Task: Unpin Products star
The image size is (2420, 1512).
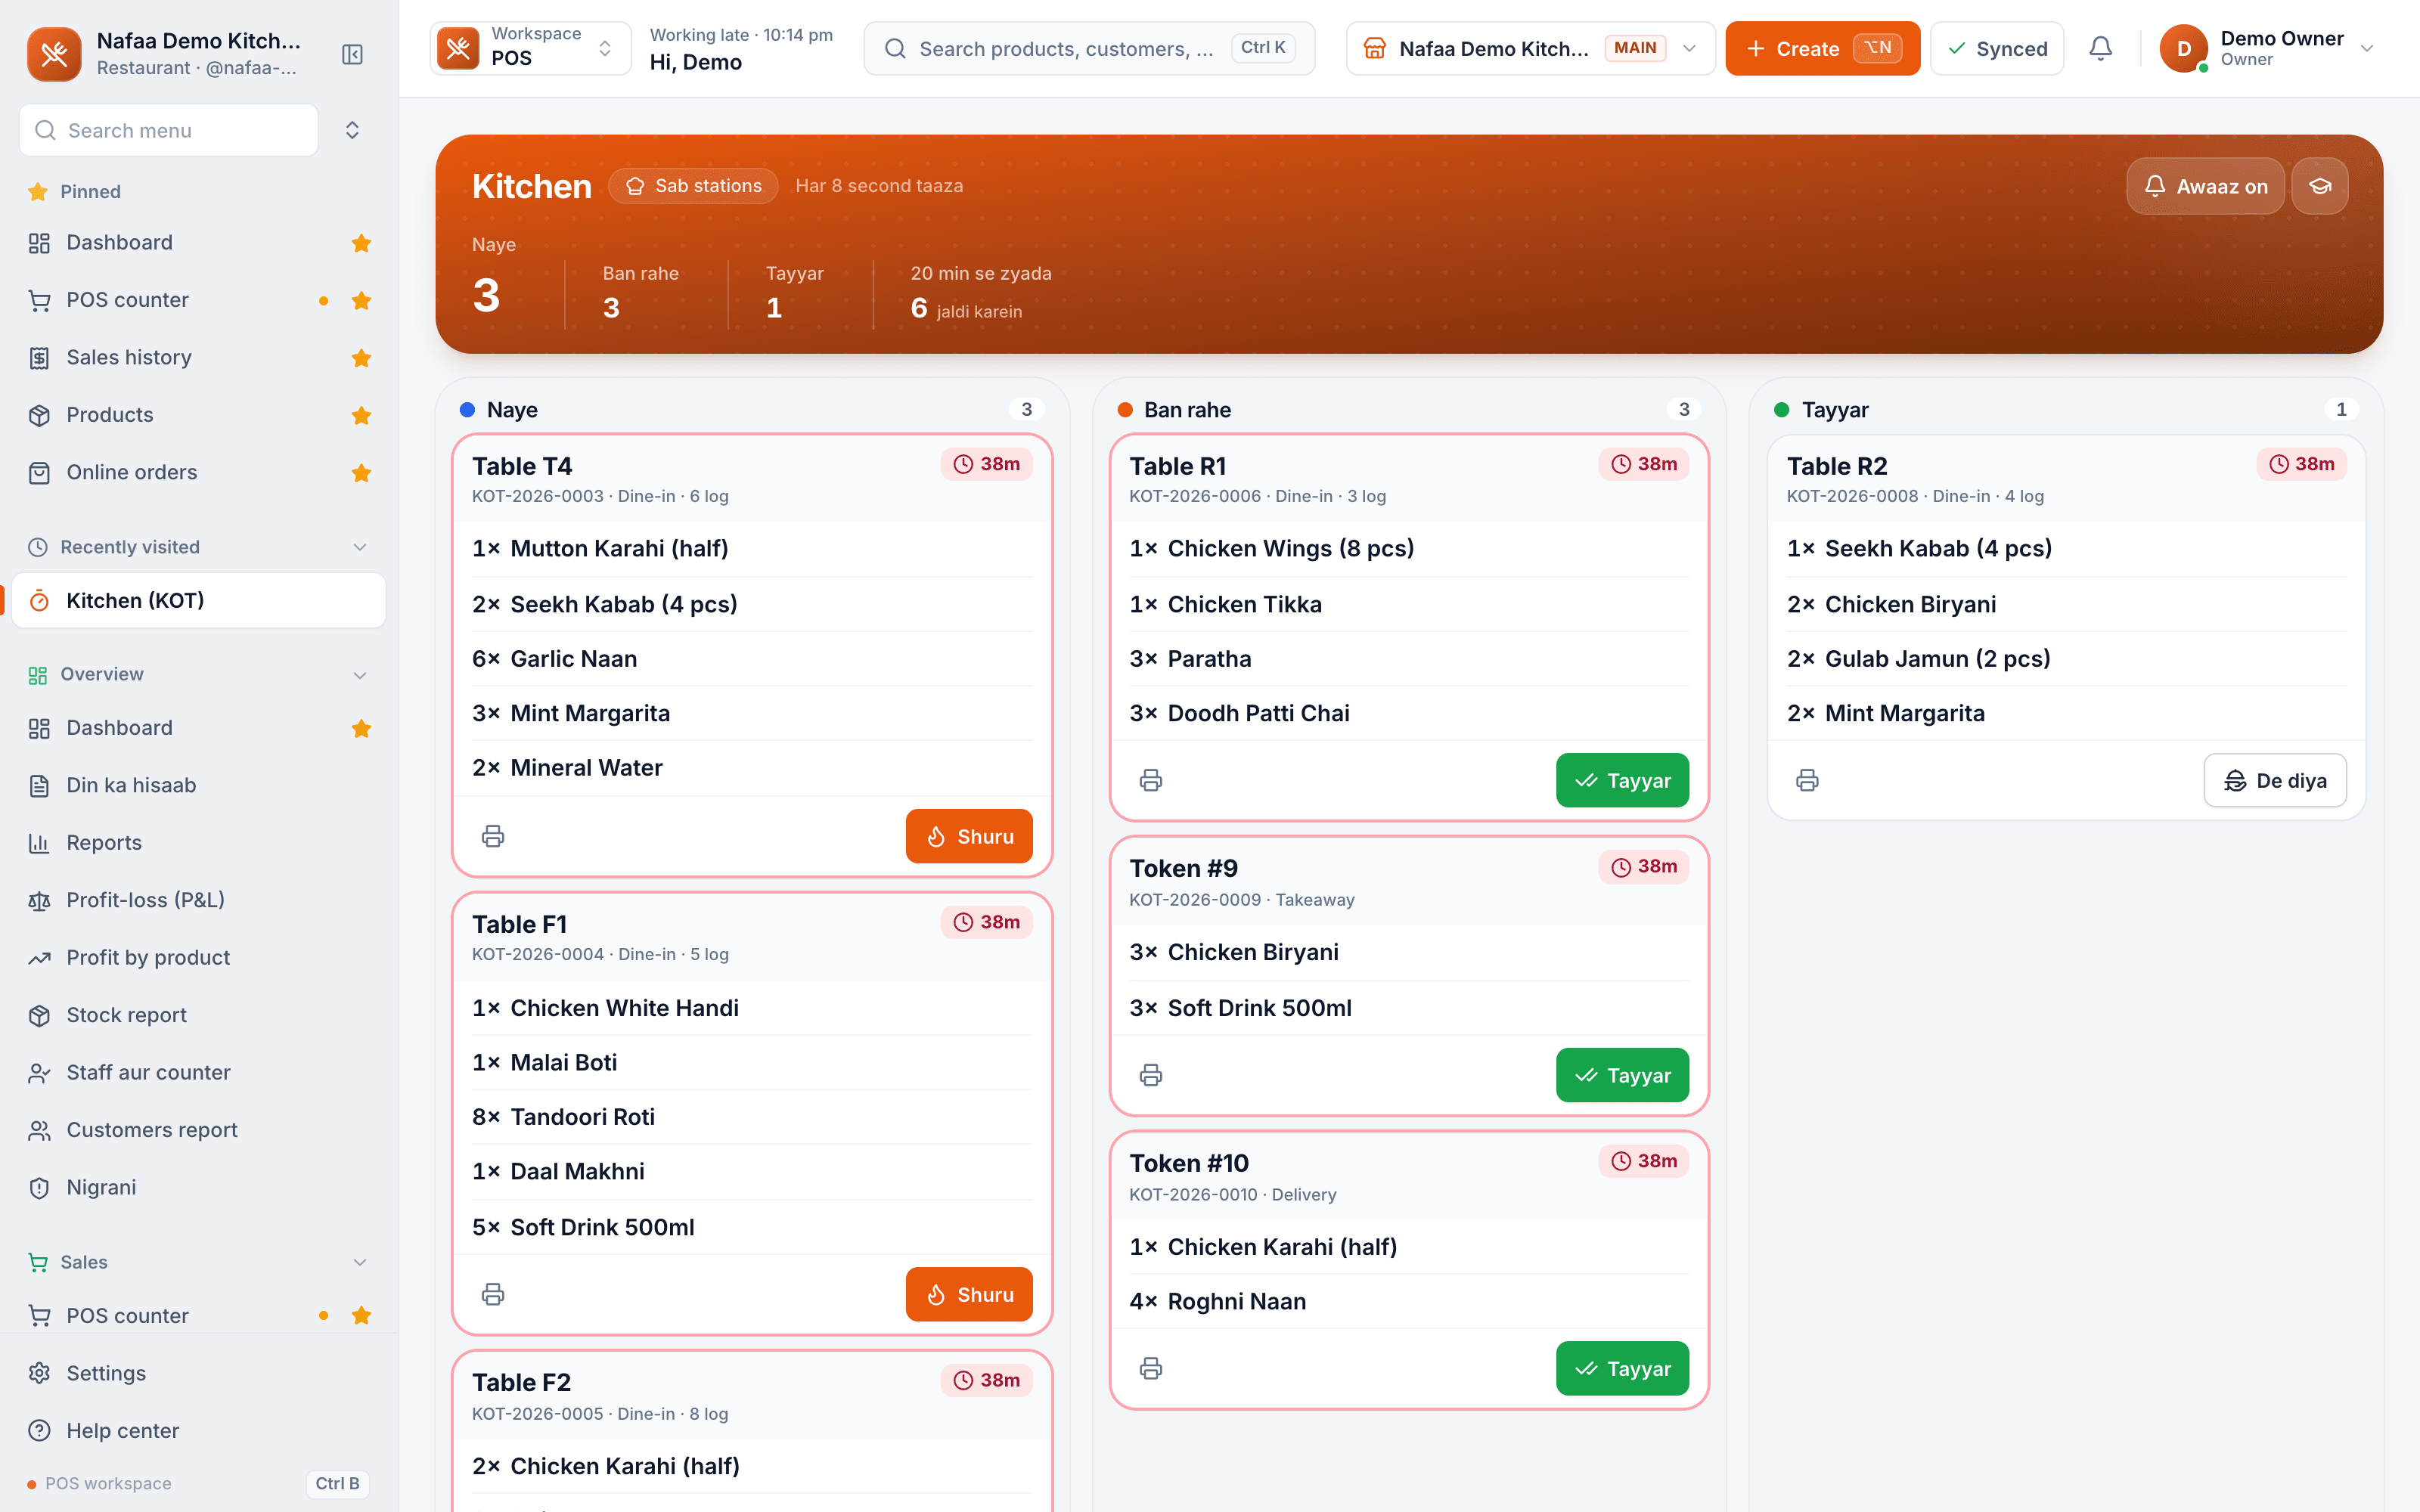Action: [x=362, y=415]
